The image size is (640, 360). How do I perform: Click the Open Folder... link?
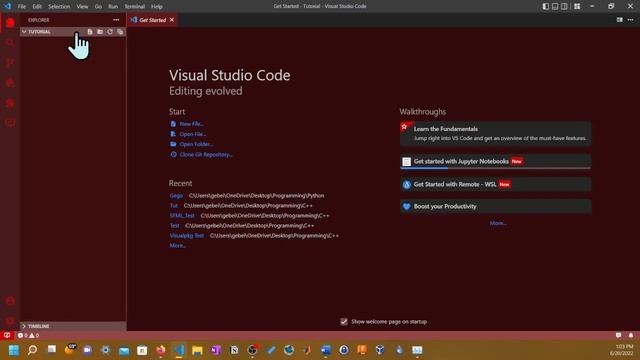(x=196, y=144)
